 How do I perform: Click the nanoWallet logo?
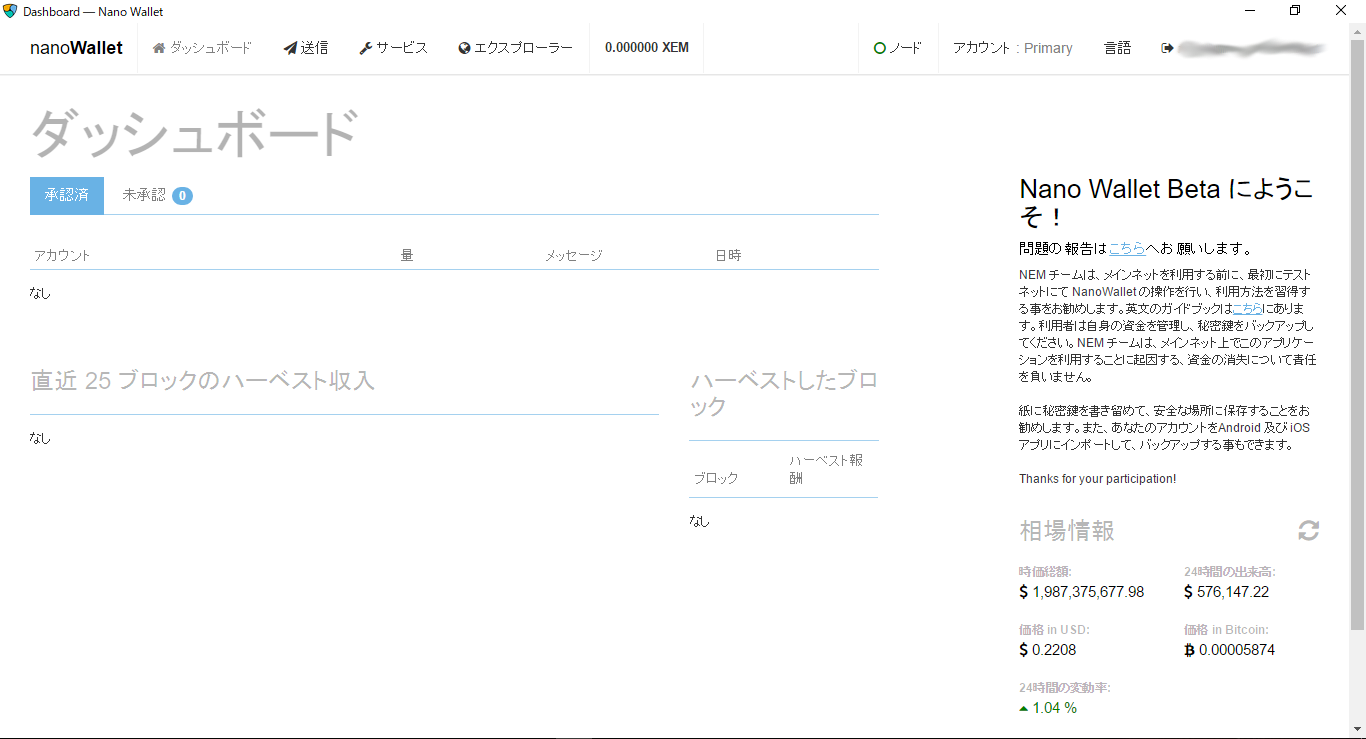(76, 48)
